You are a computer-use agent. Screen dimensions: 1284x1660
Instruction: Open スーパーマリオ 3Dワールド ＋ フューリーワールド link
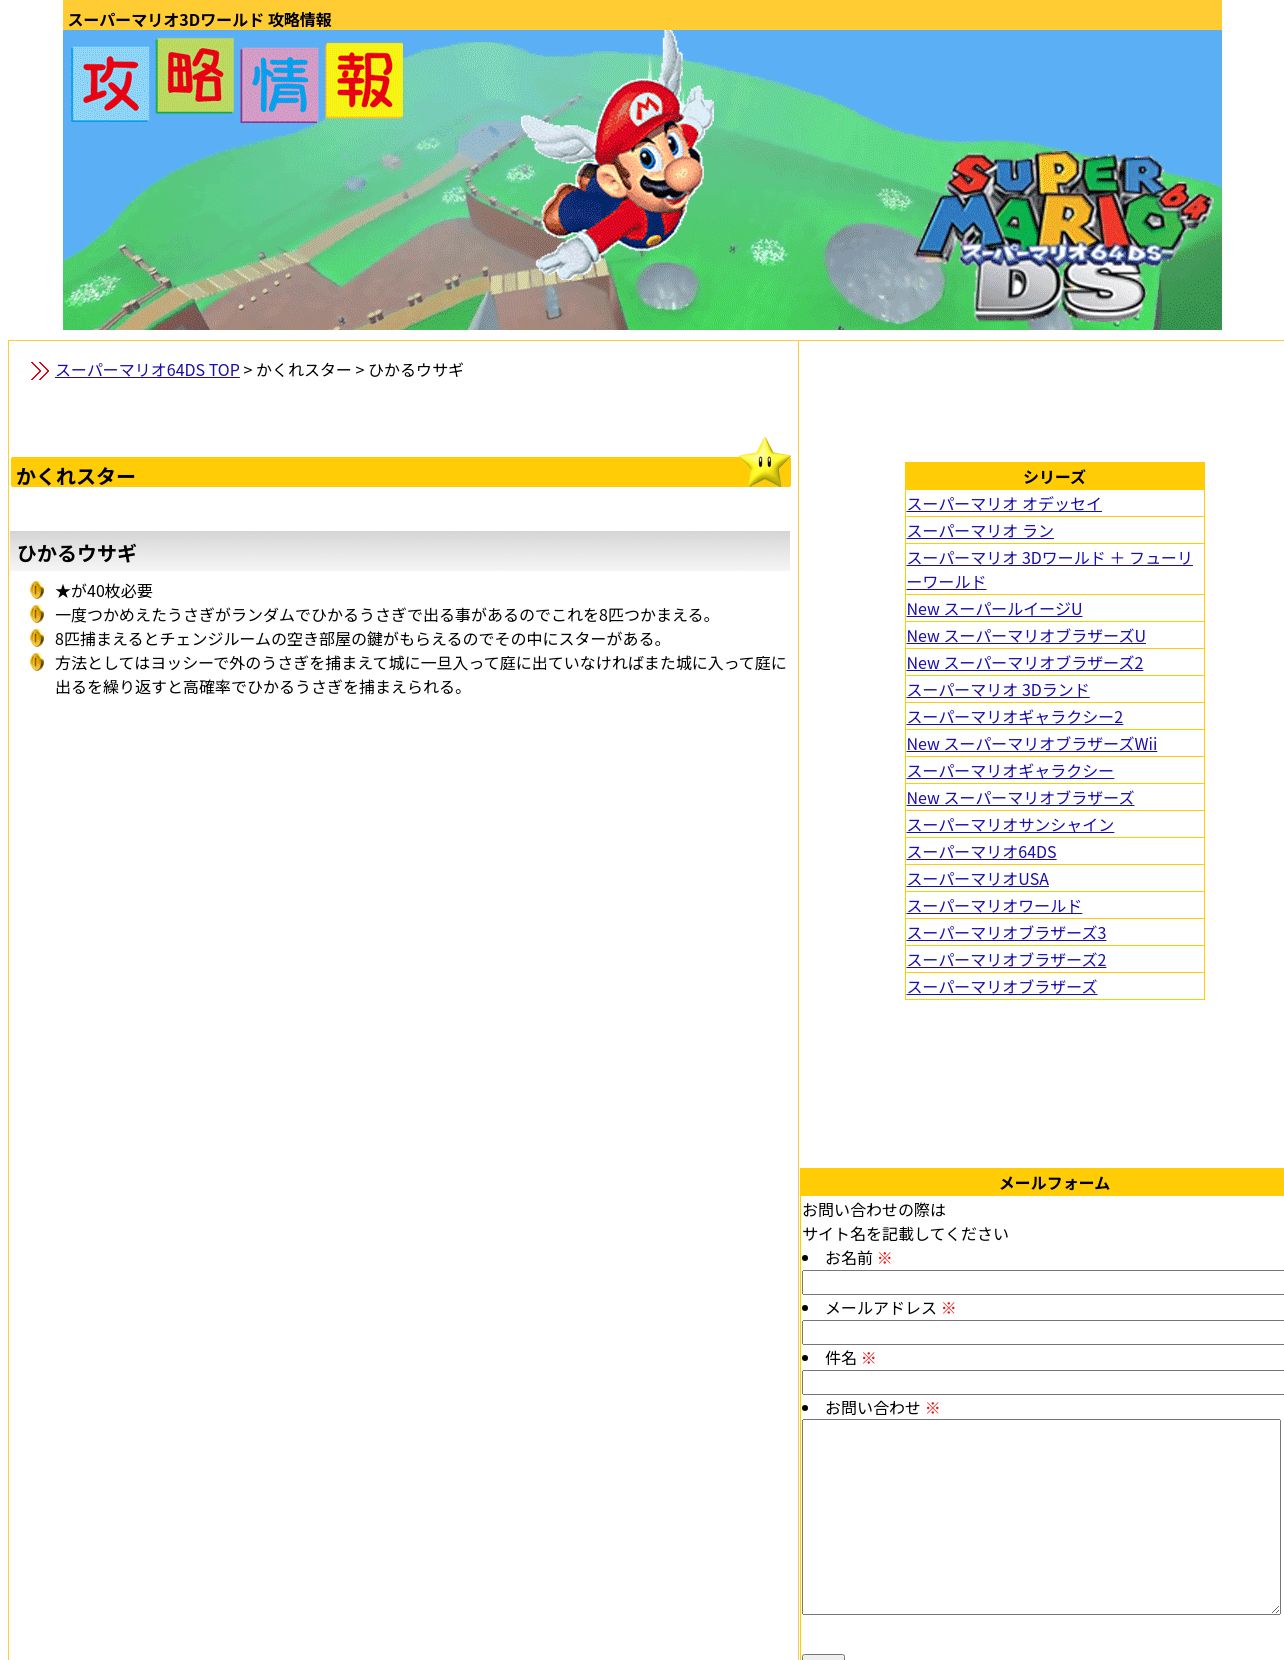[1049, 570]
